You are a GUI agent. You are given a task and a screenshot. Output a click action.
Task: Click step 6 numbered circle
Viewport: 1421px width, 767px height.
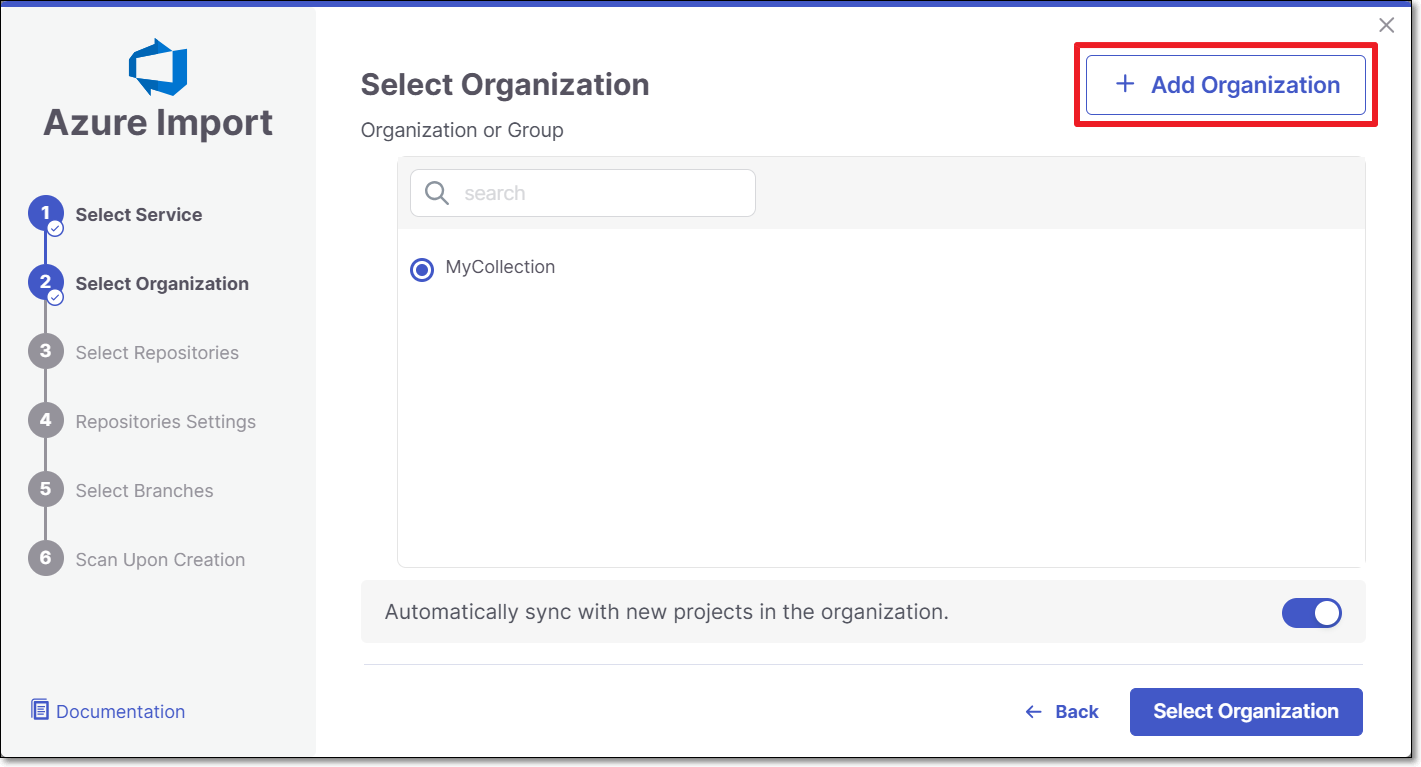pos(45,559)
